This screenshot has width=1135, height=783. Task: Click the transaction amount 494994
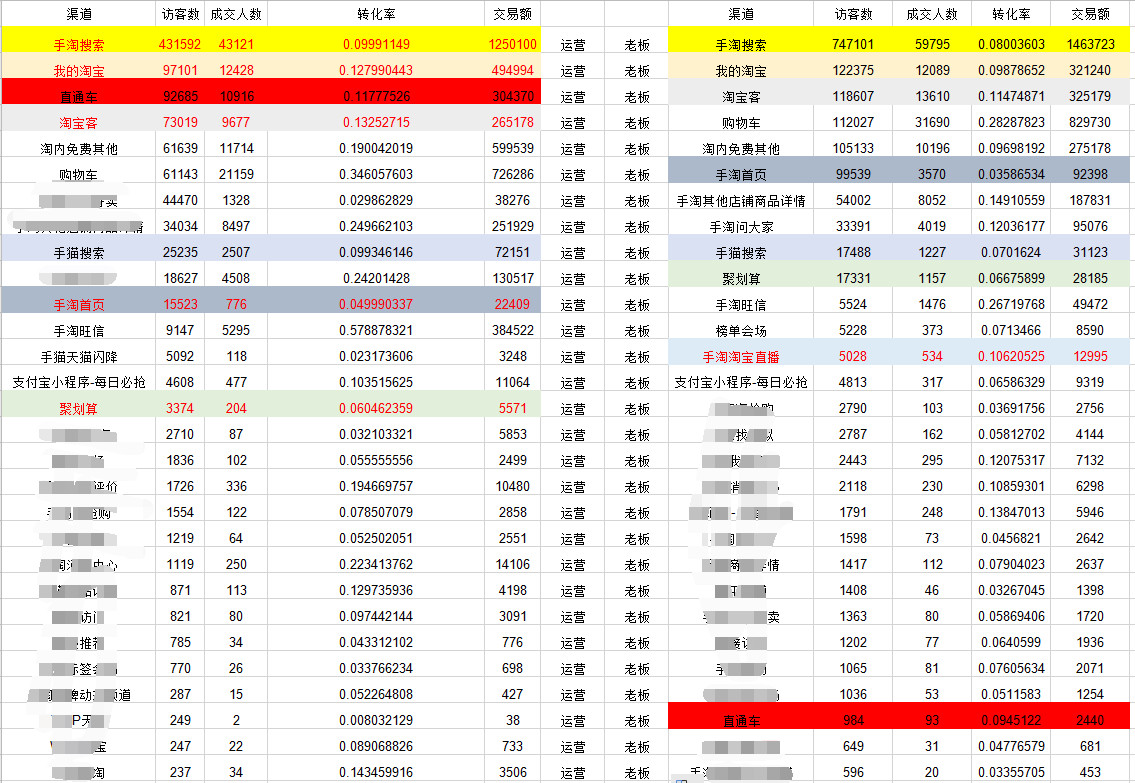click(512, 70)
